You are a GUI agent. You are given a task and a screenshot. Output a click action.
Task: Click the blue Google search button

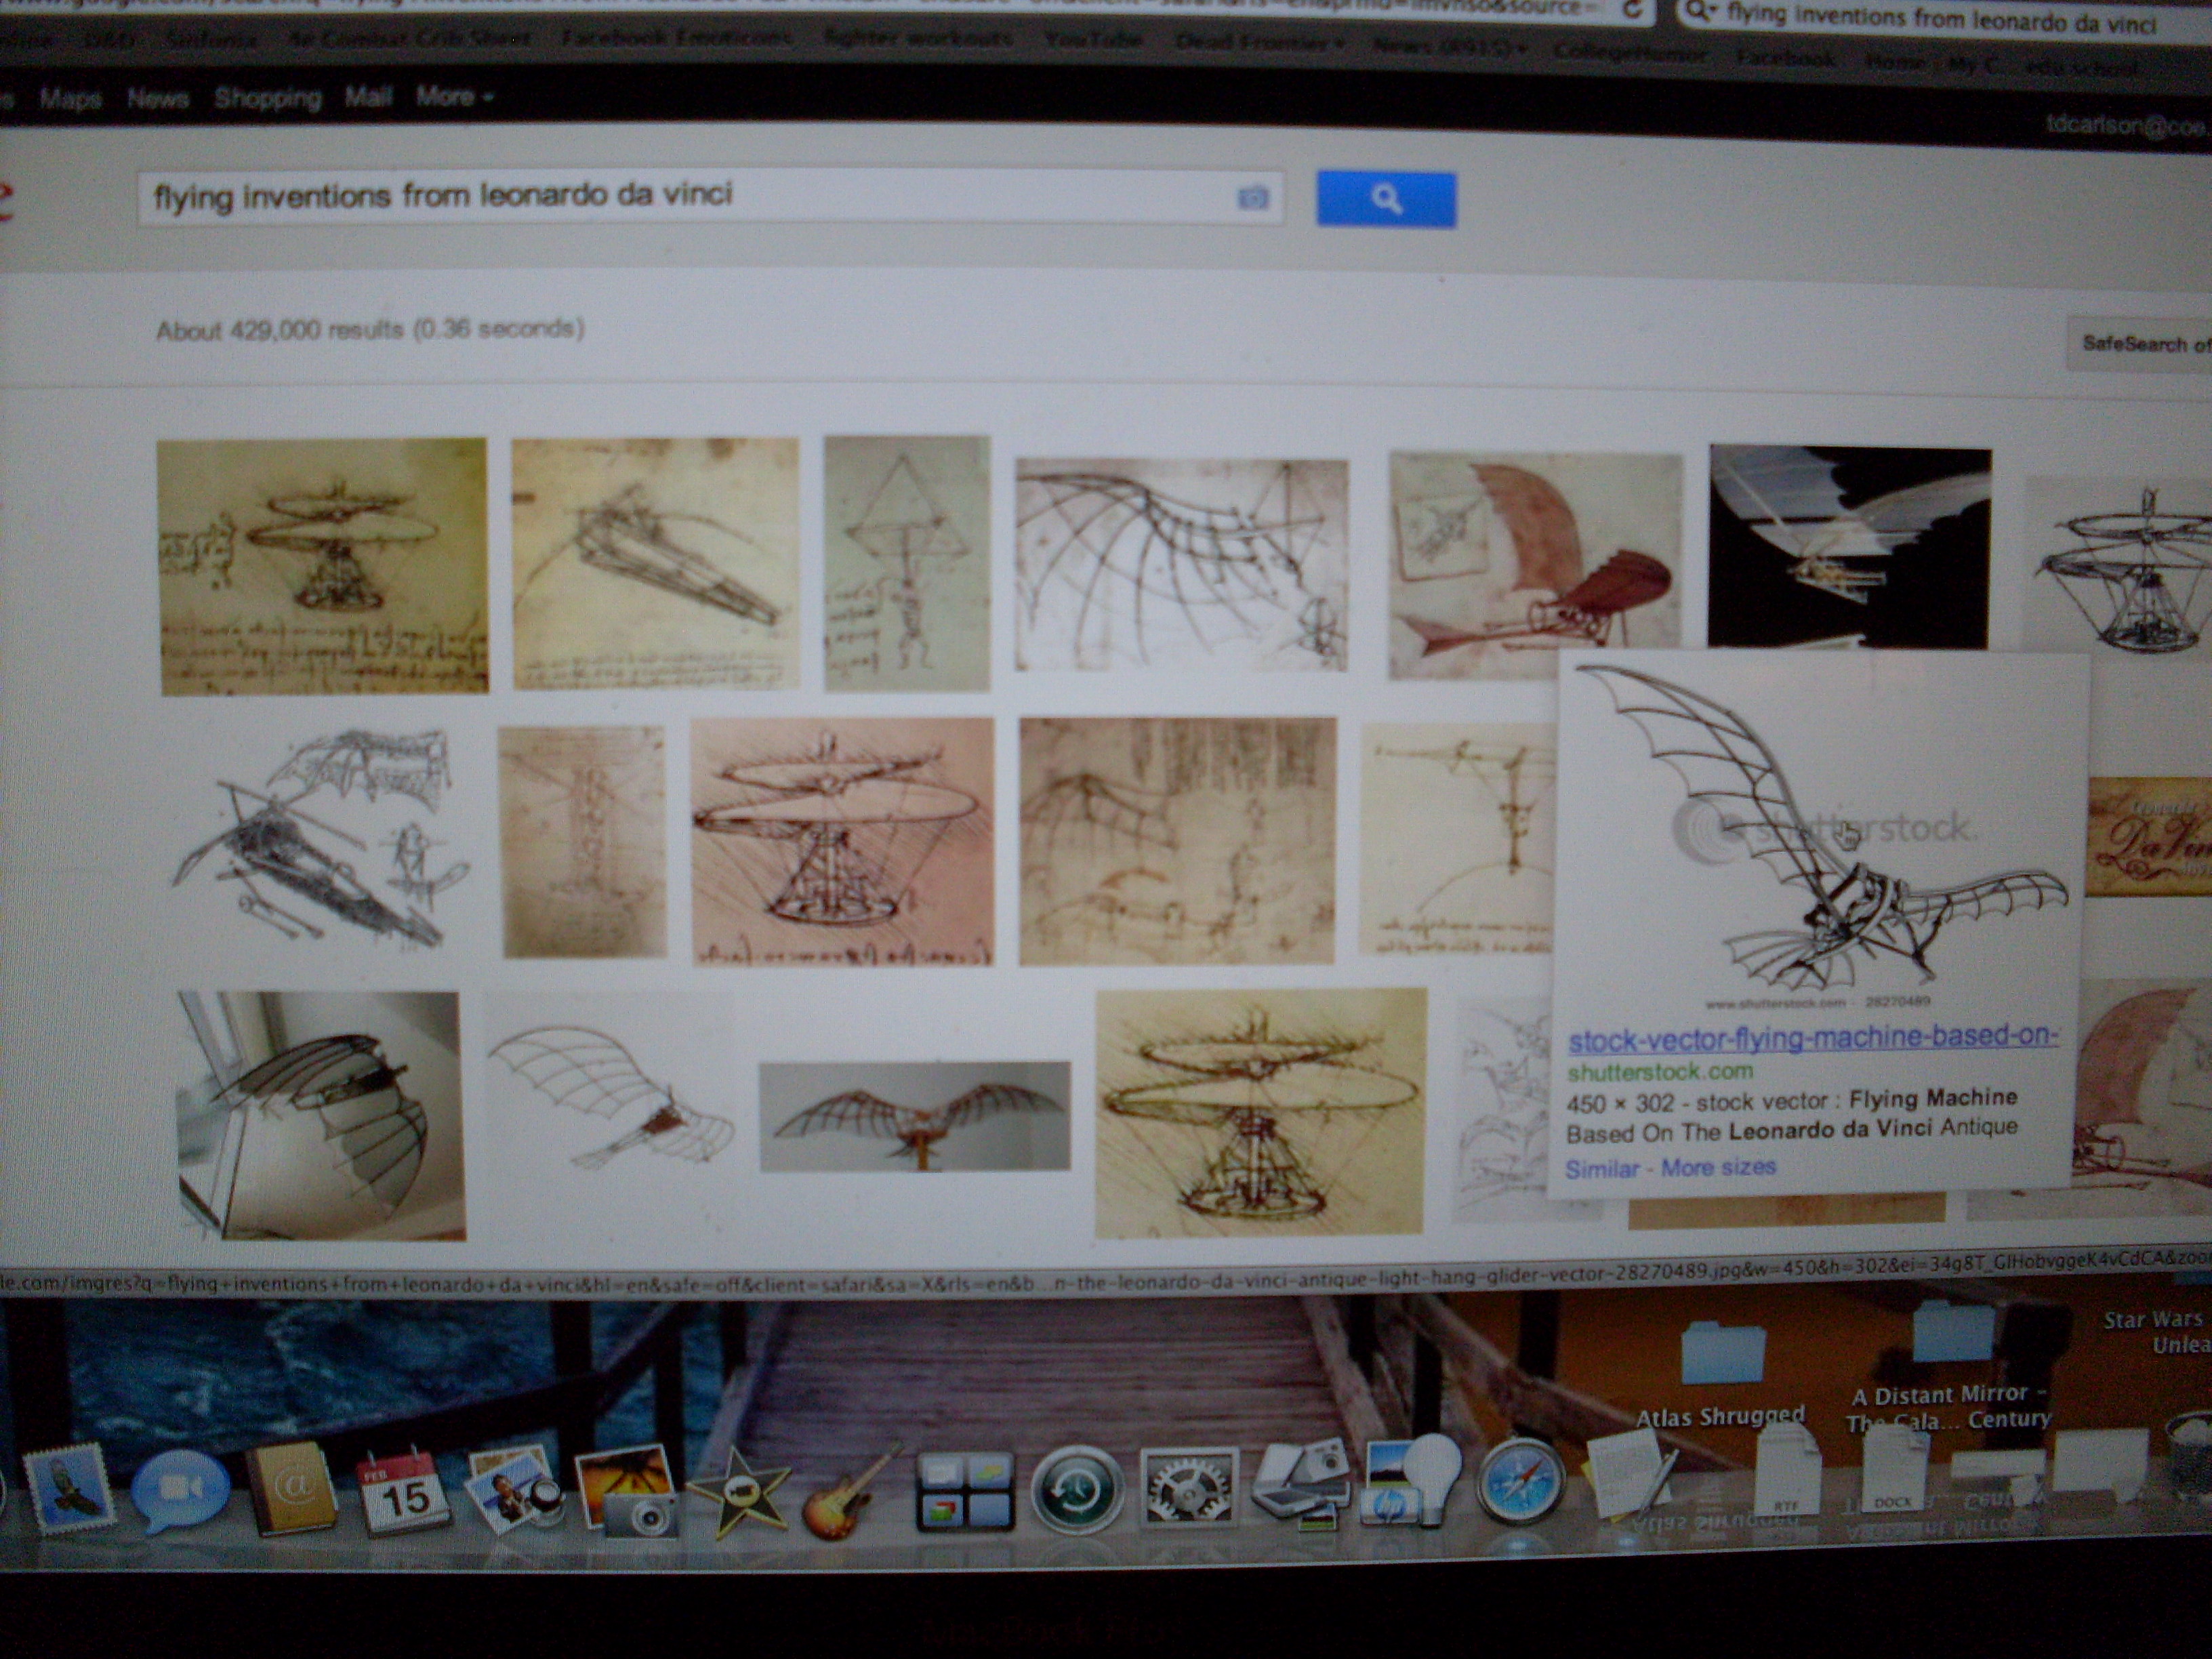point(1386,199)
